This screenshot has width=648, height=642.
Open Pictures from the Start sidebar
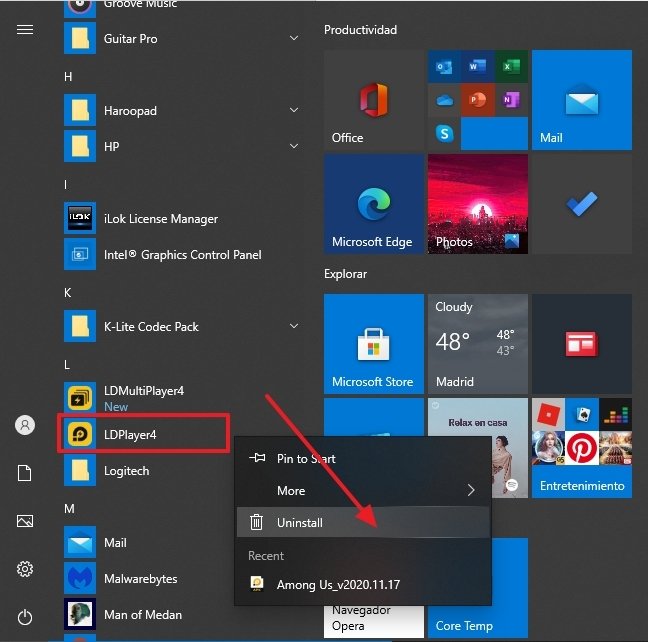(x=25, y=521)
